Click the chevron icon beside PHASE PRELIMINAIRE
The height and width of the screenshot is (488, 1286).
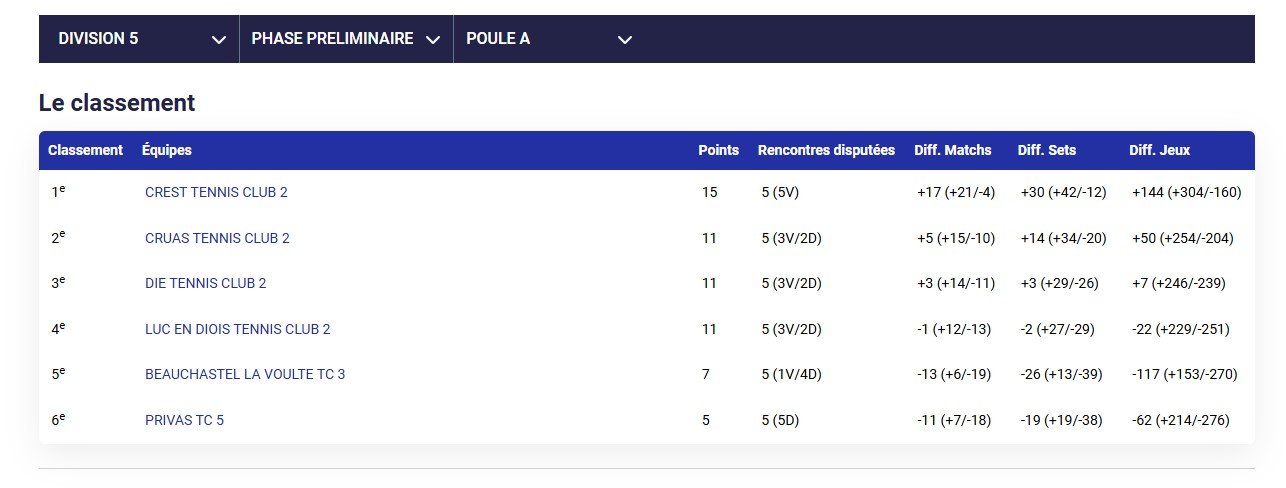pos(433,40)
